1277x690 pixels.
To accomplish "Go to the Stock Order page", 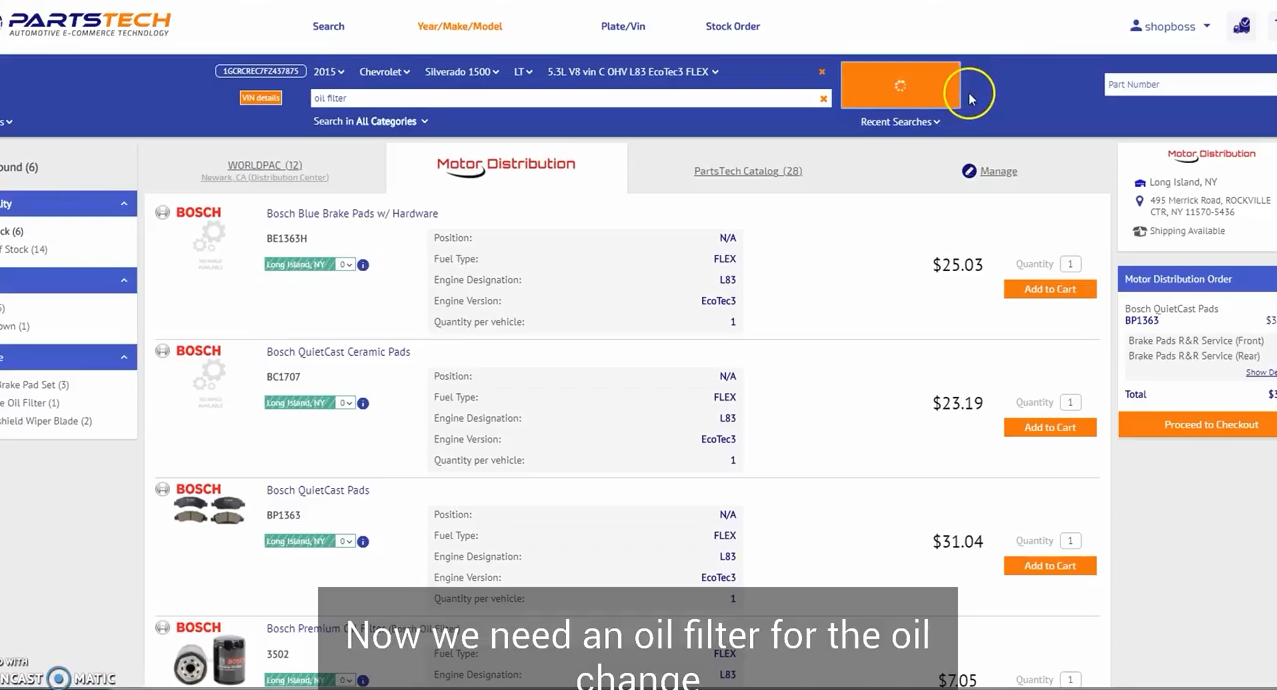I will (732, 26).
